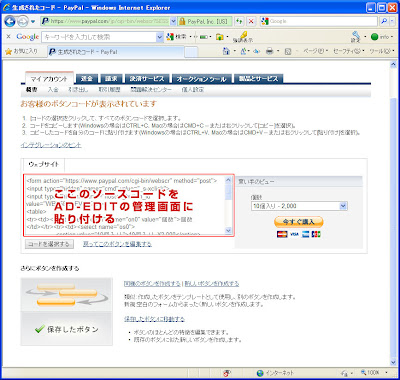This screenshot has height=380, width=400.
Task: Open Google Toolbar wrench settings icon
Action: (356, 36)
